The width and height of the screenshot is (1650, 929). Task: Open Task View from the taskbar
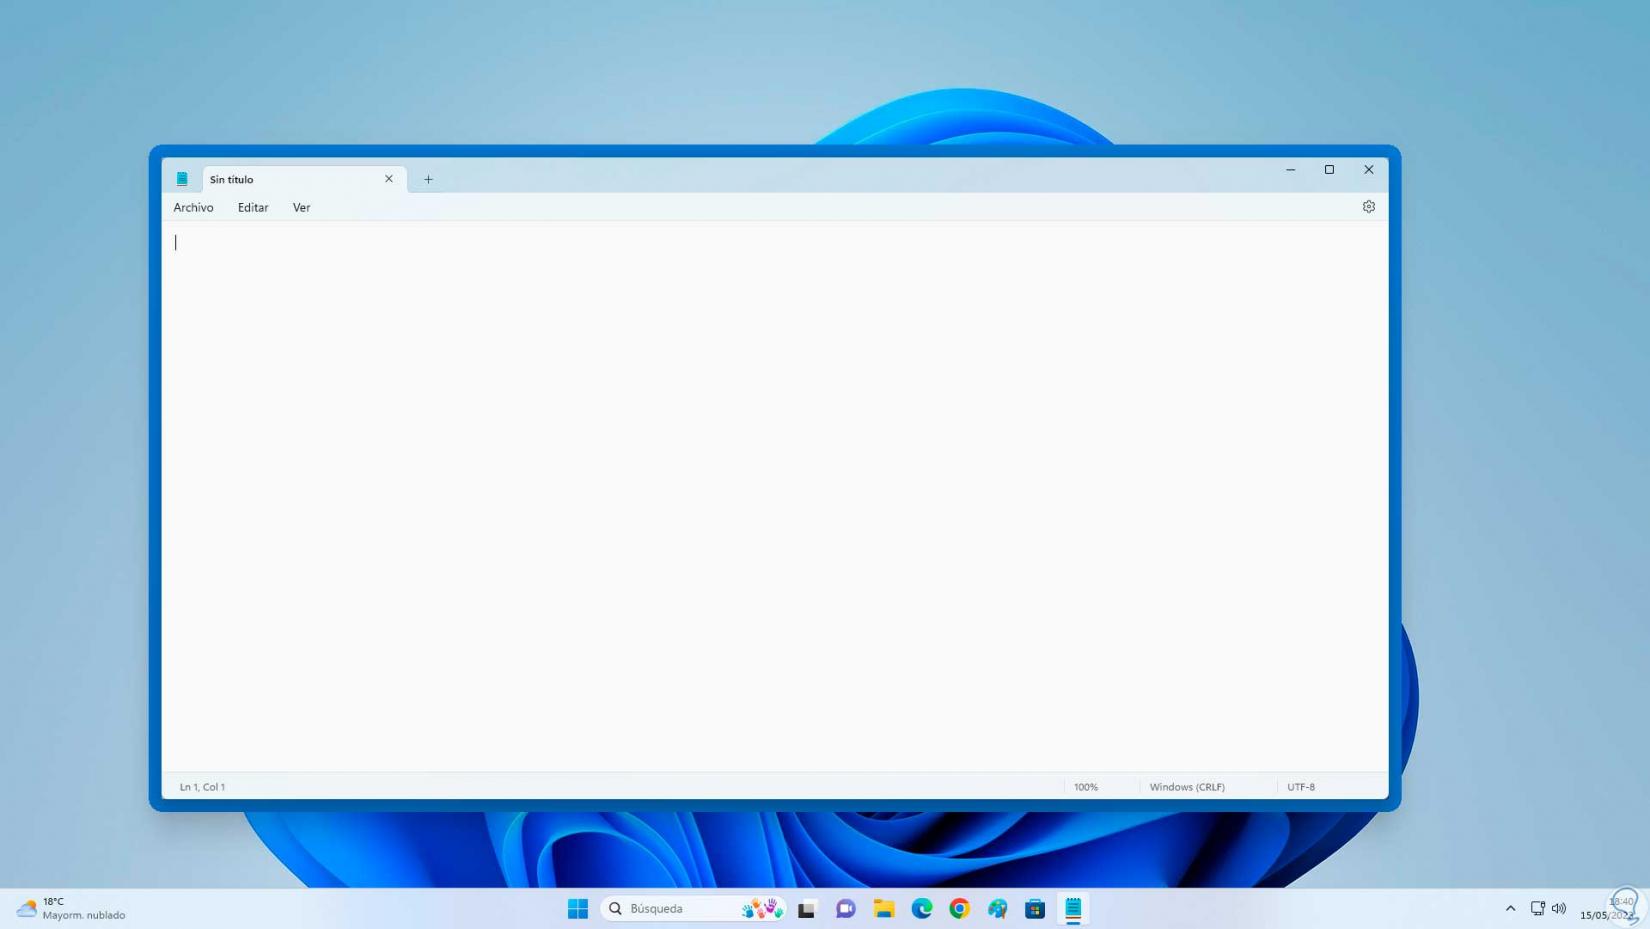click(807, 909)
